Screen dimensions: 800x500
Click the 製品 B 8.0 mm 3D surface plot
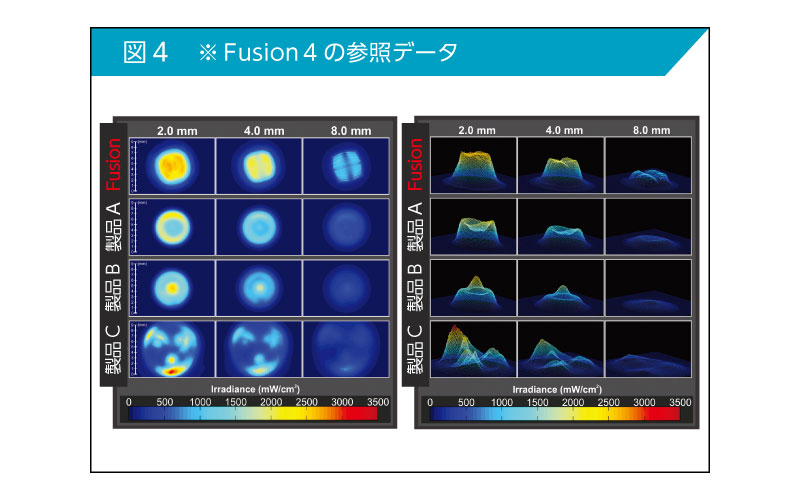point(648,288)
